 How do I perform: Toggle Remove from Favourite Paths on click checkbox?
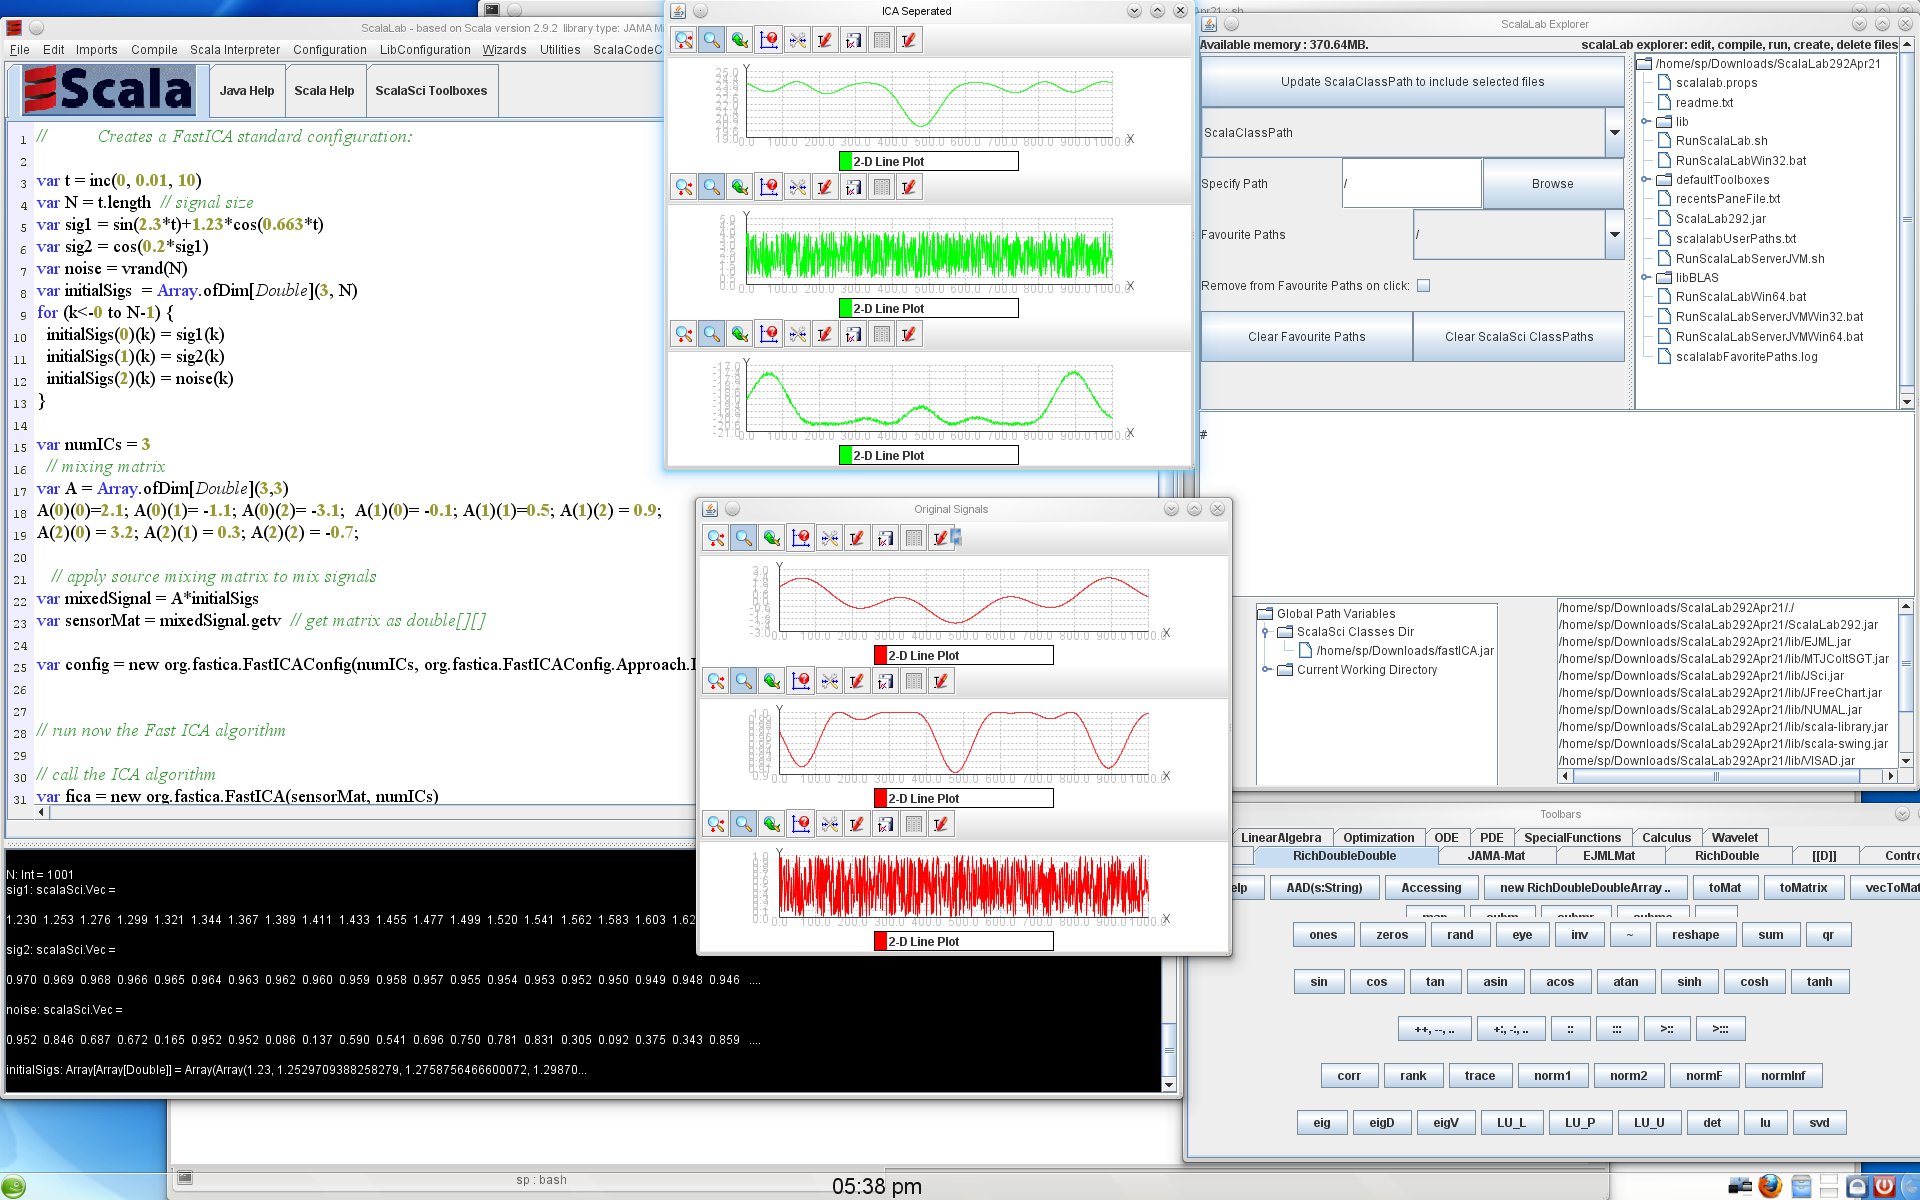point(1423,286)
